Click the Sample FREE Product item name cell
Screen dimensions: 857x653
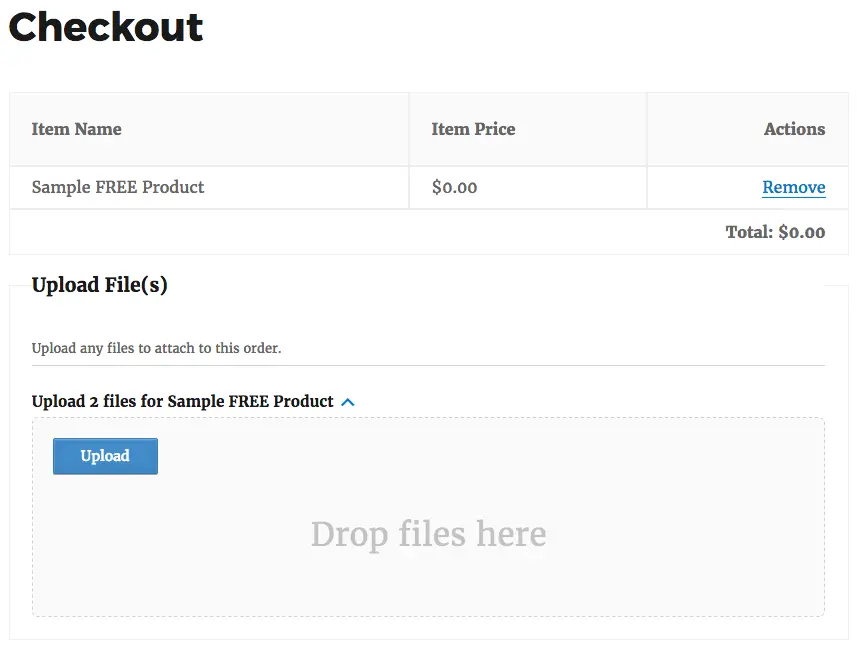pos(118,187)
